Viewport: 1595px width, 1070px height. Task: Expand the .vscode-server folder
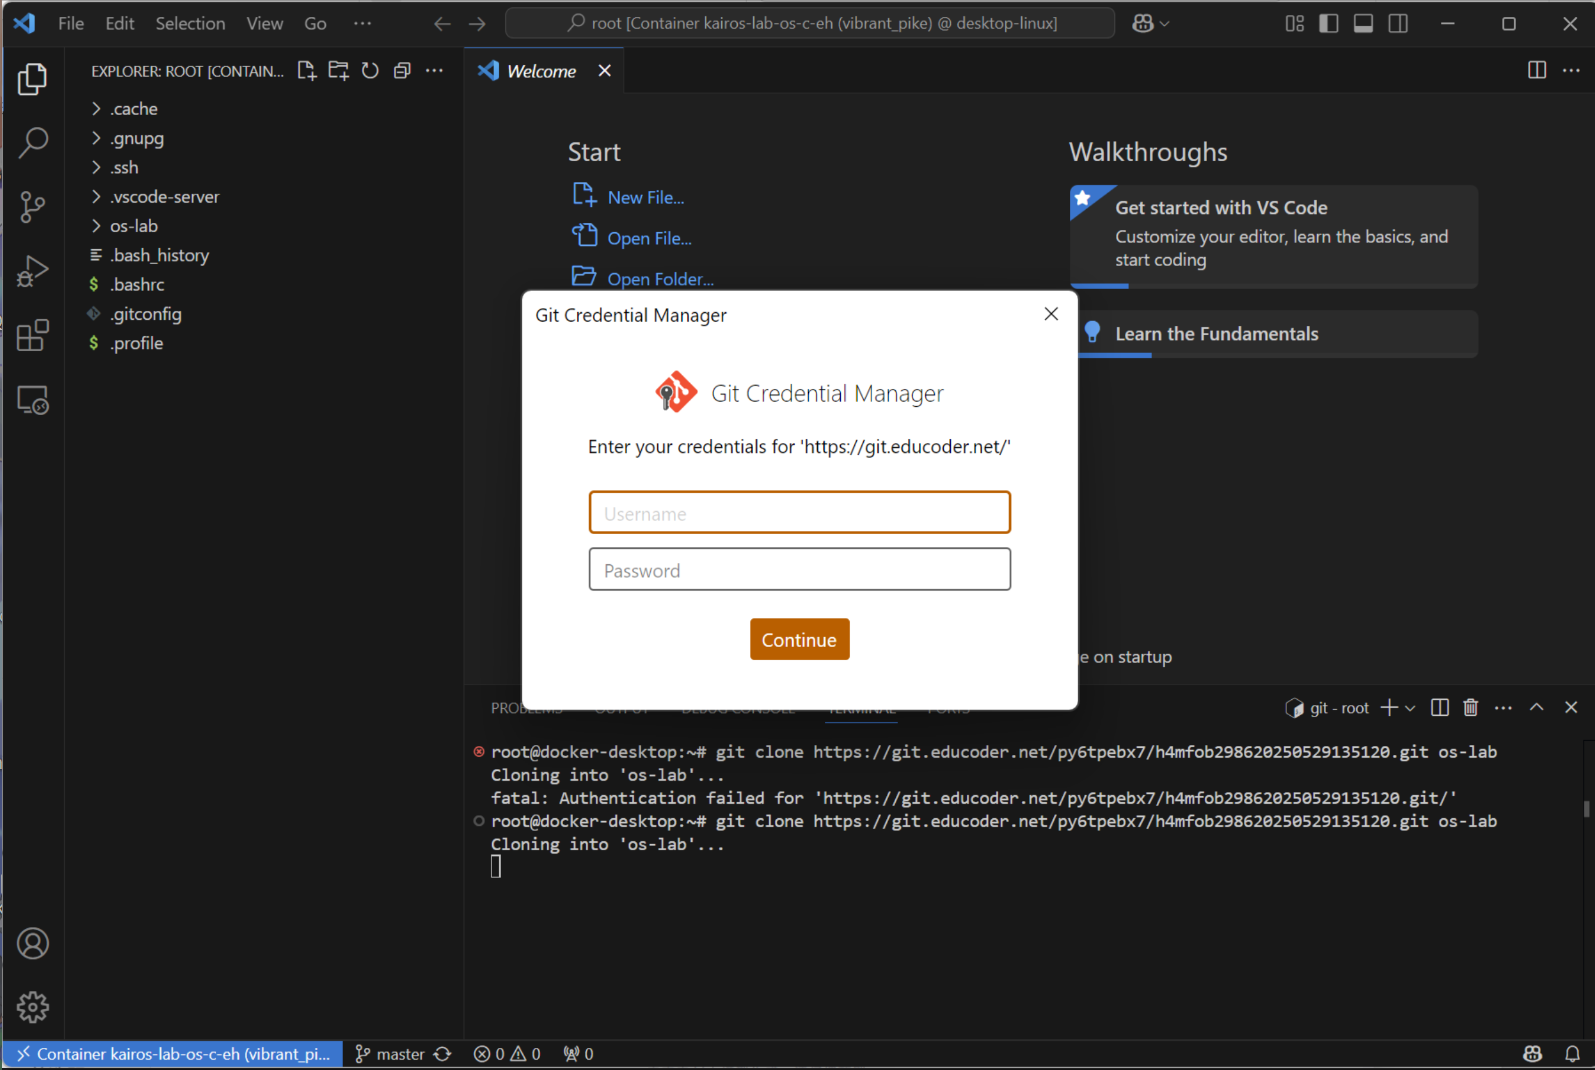click(164, 197)
